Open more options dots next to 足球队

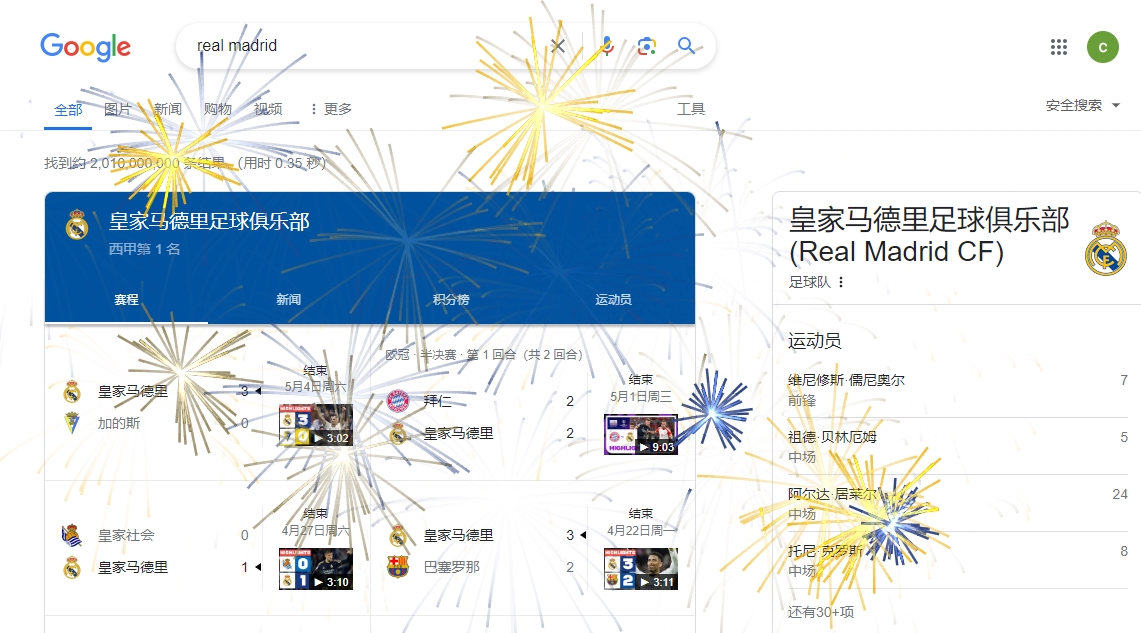840,282
